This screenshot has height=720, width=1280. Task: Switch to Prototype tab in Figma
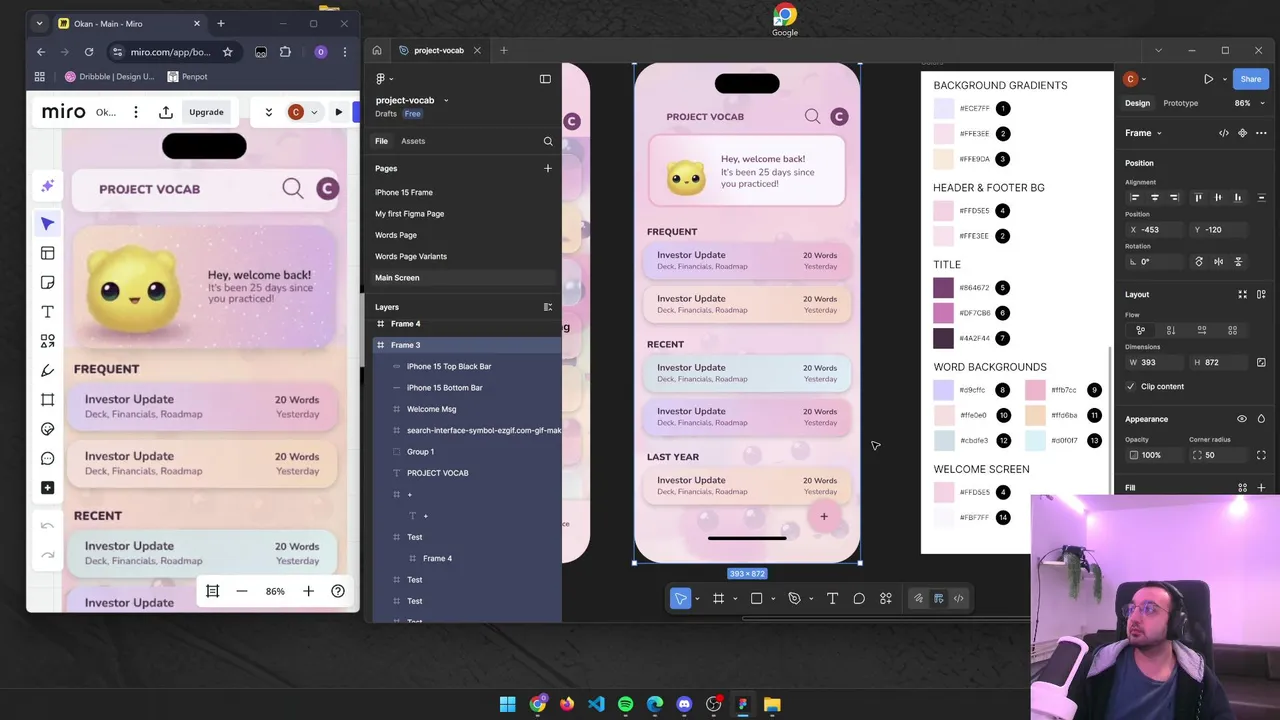tap(1180, 103)
